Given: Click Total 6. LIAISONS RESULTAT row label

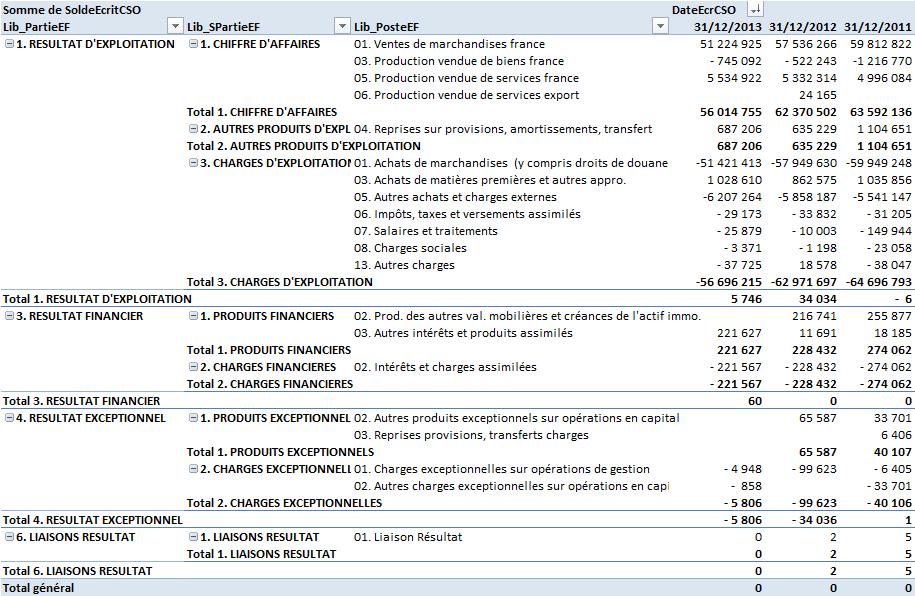Looking at the screenshot, I should pyautogui.click(x=77, y=571).
